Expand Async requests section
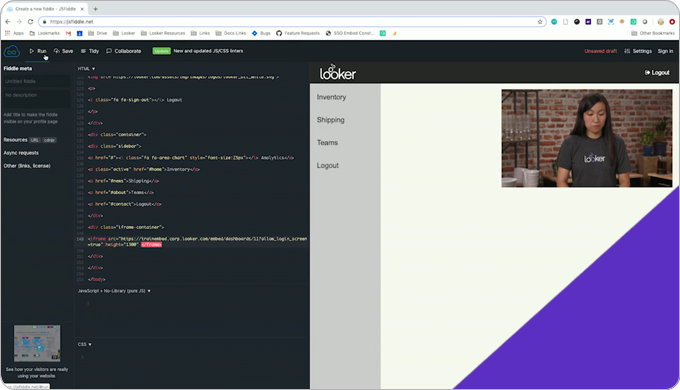Viewport: 680px width, 390px height. [21, 153]
